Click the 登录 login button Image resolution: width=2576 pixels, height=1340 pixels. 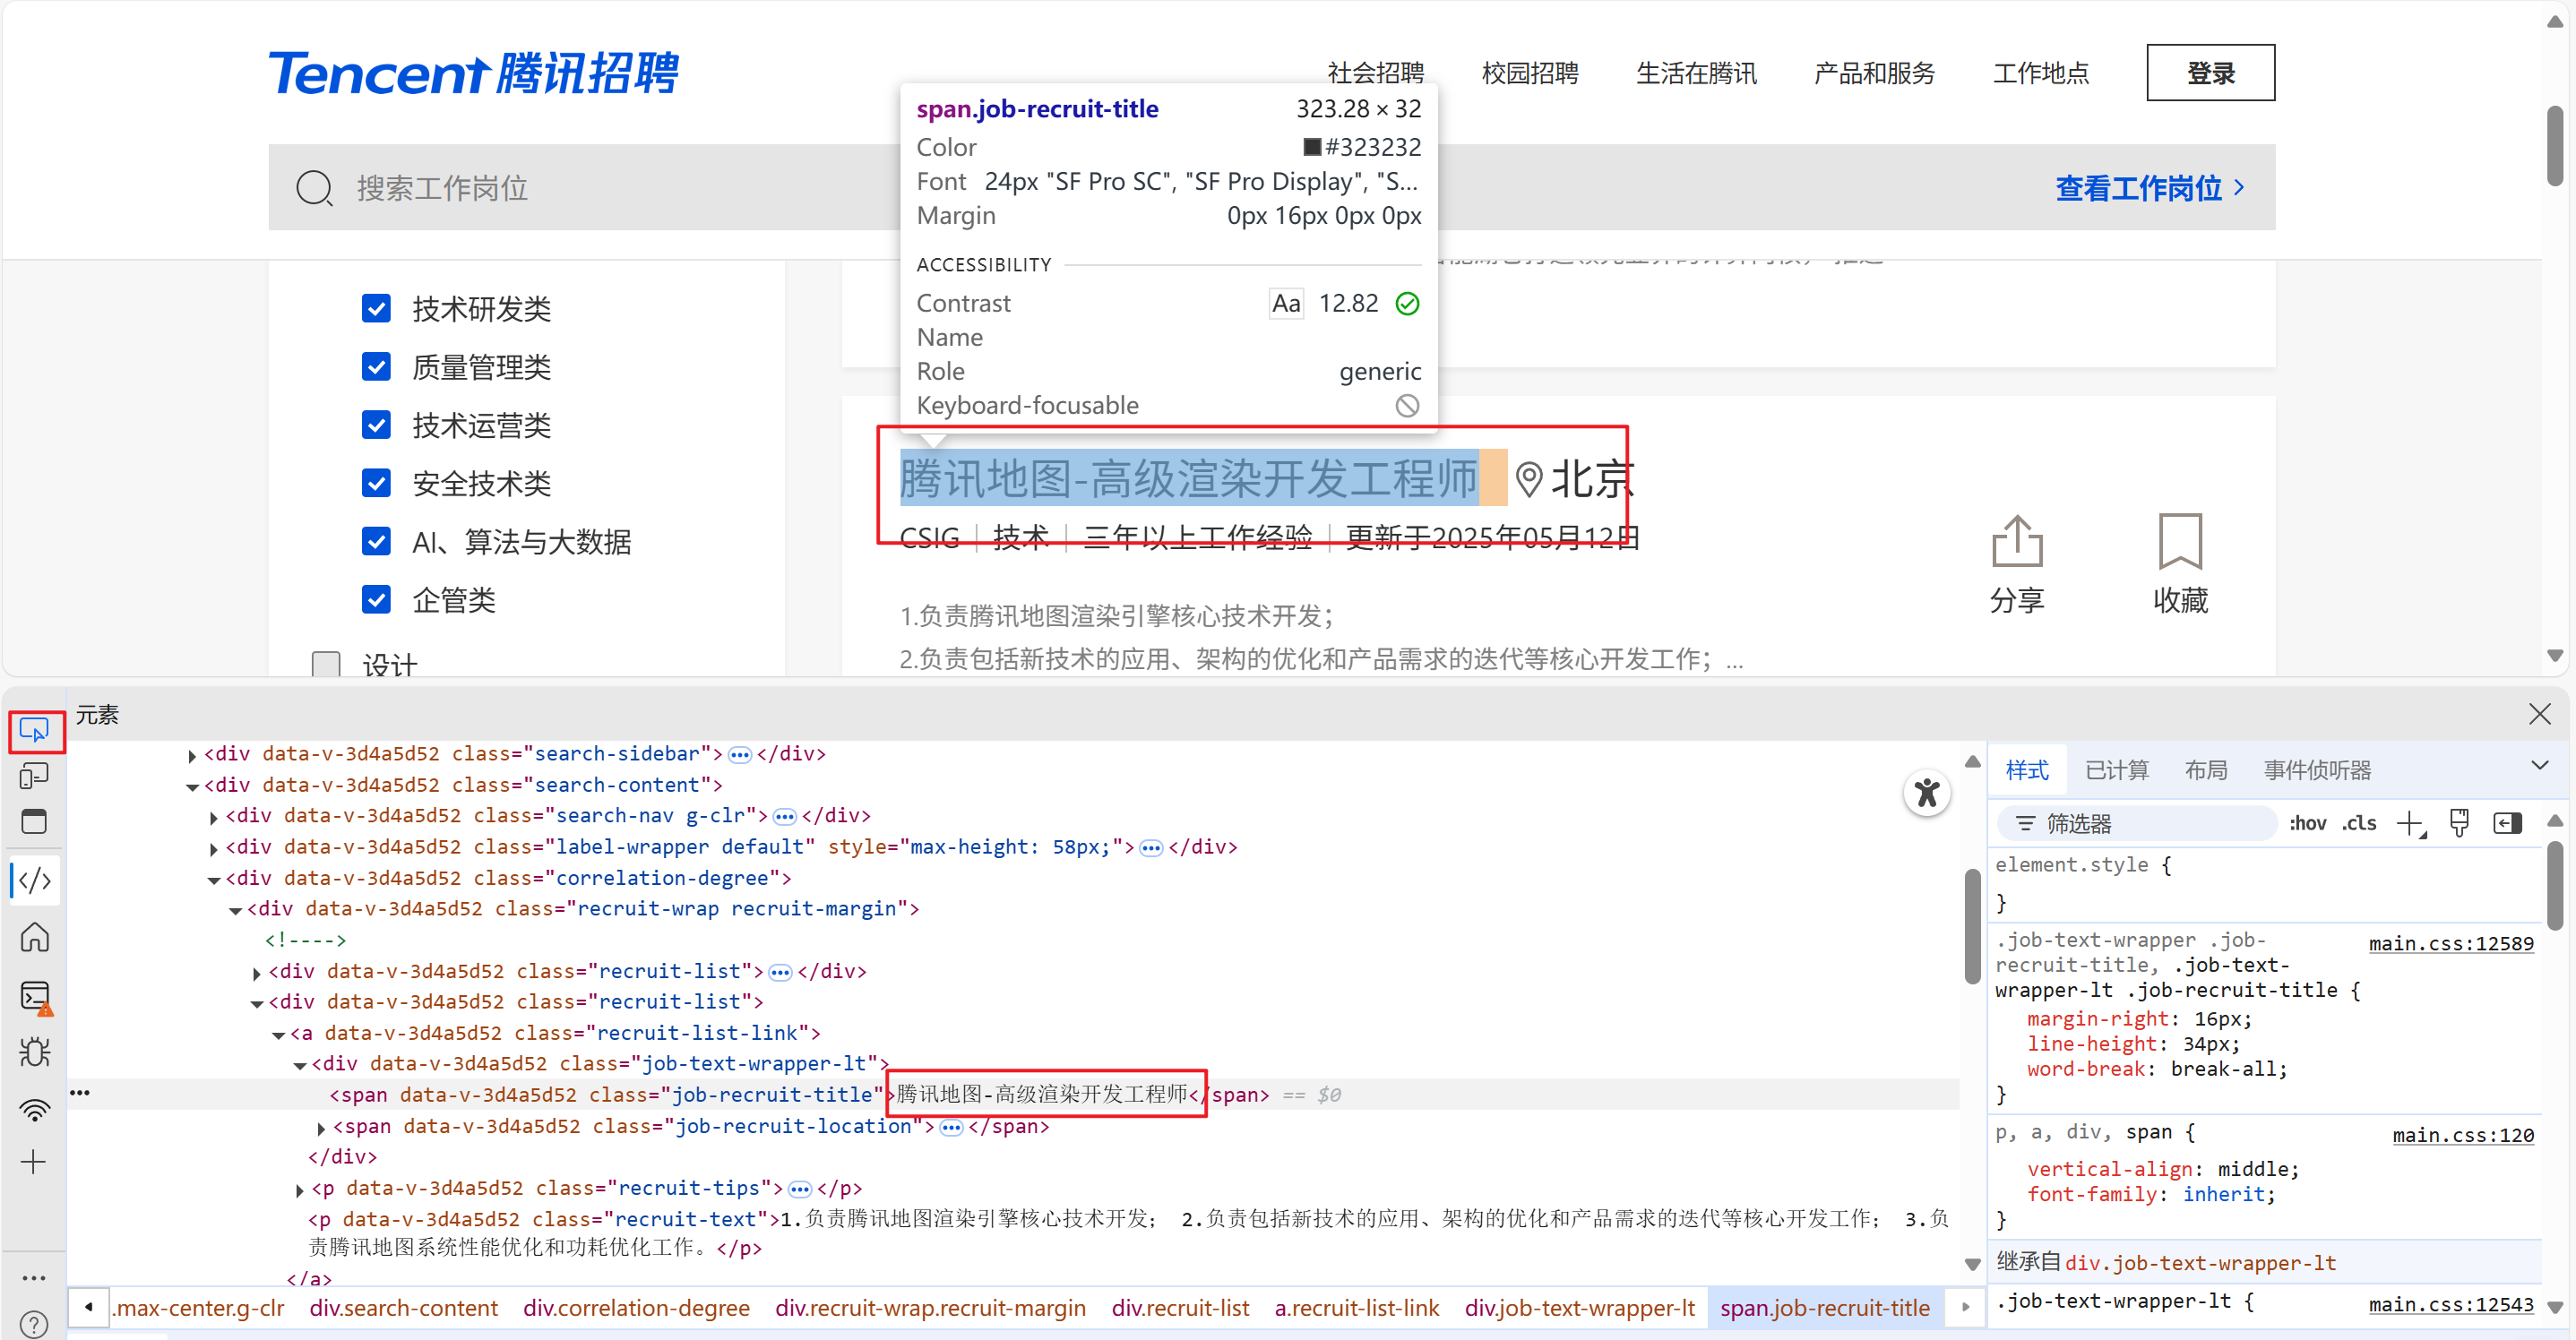pyautogui.click(x=2210, y=72)
